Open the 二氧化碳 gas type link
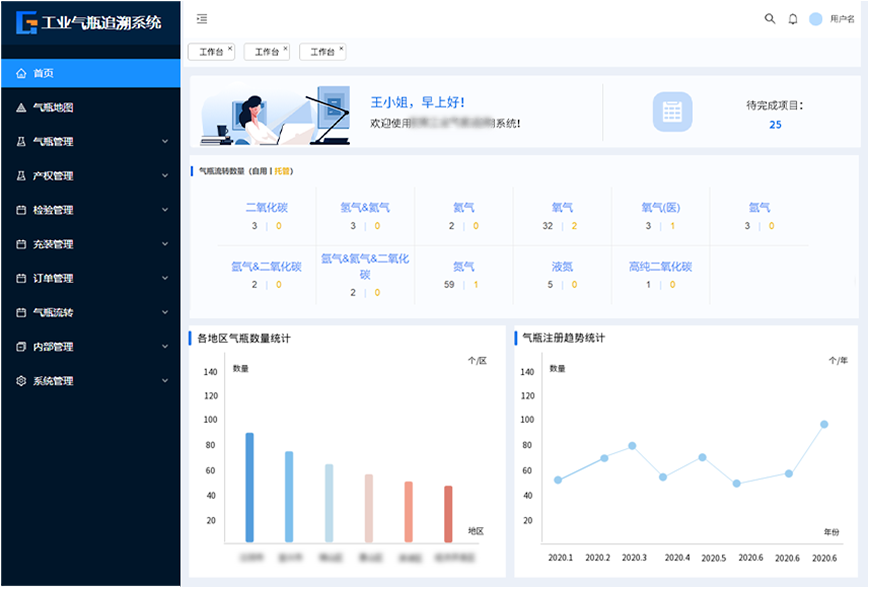Image resolution: width=870 pixels, height=590 pixels. click(267, 208)
